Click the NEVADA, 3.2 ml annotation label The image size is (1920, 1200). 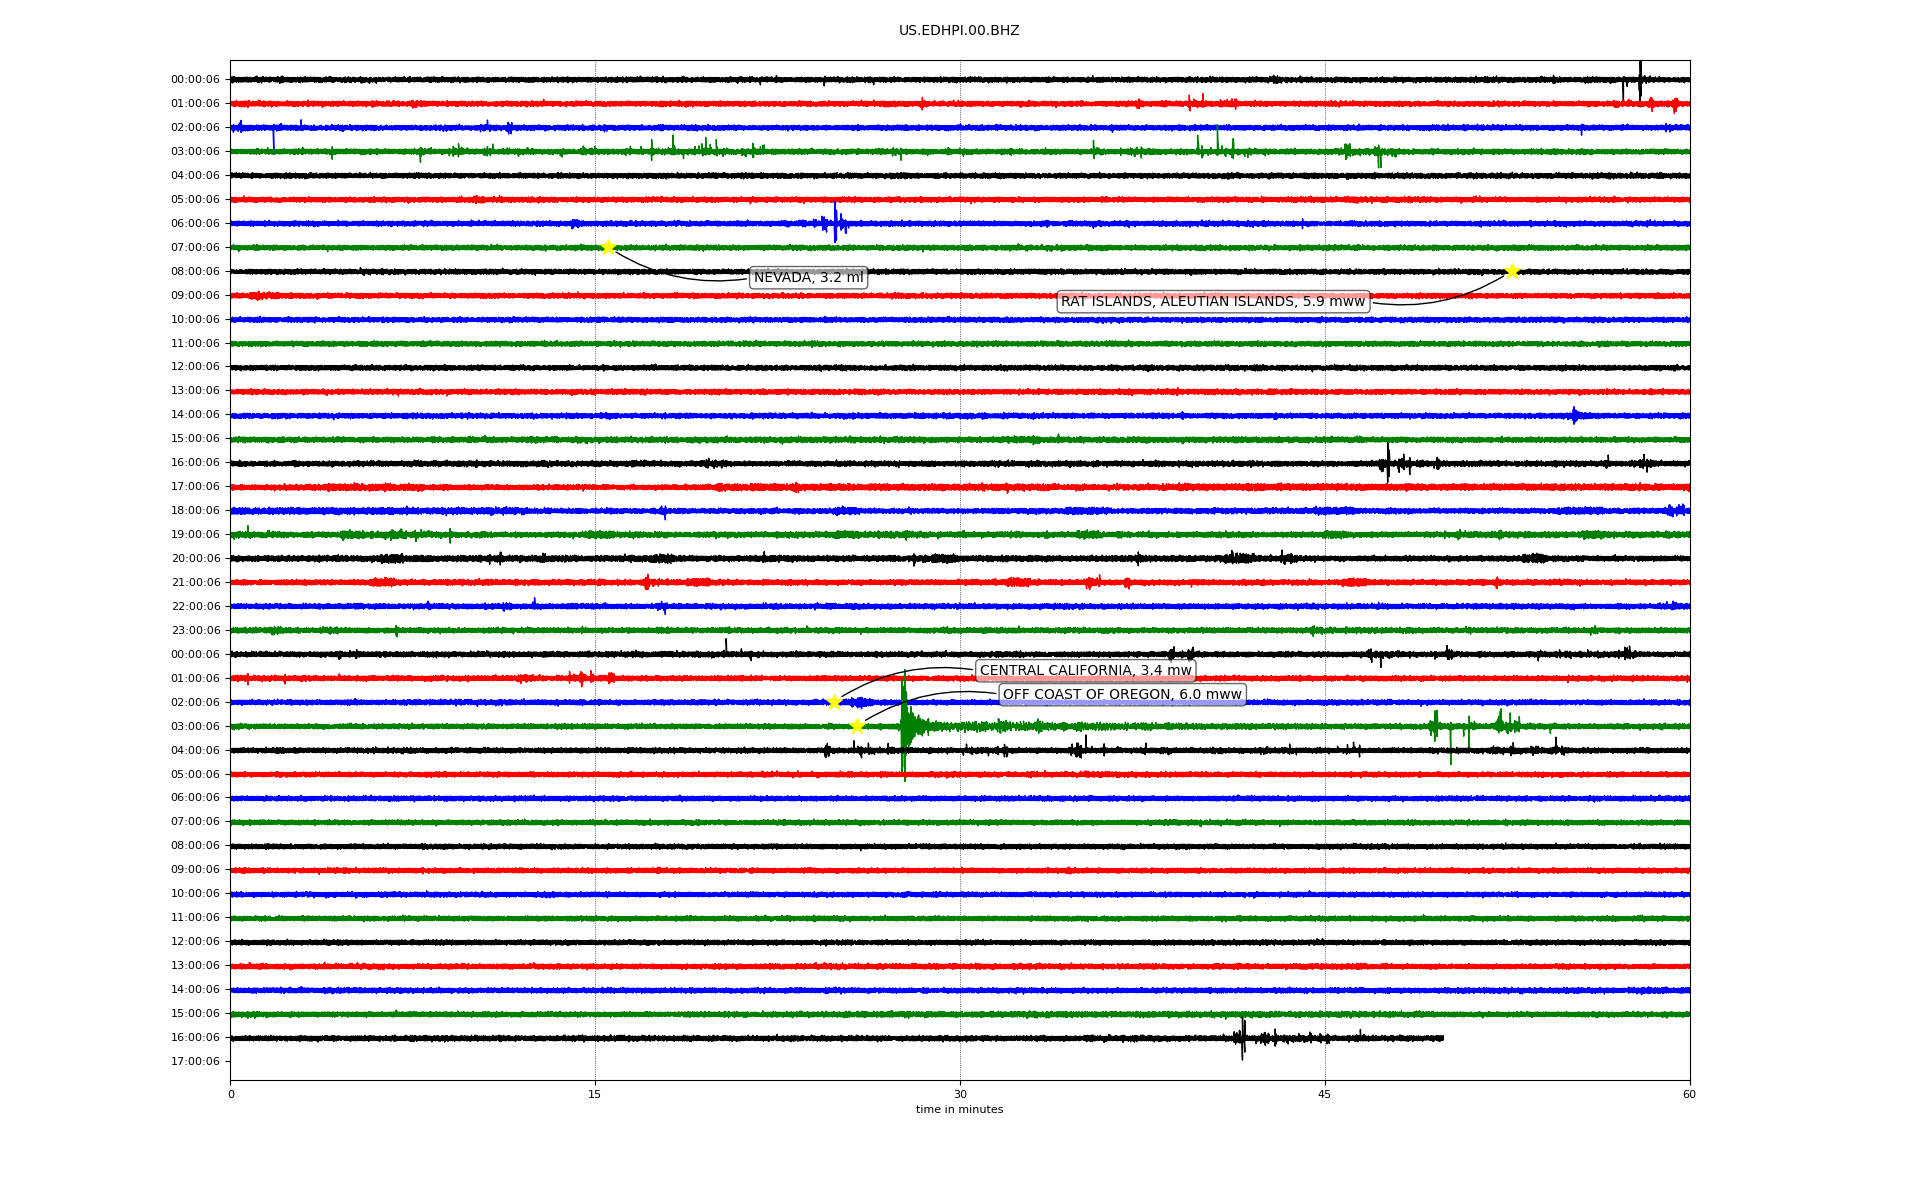click(808, 278)
